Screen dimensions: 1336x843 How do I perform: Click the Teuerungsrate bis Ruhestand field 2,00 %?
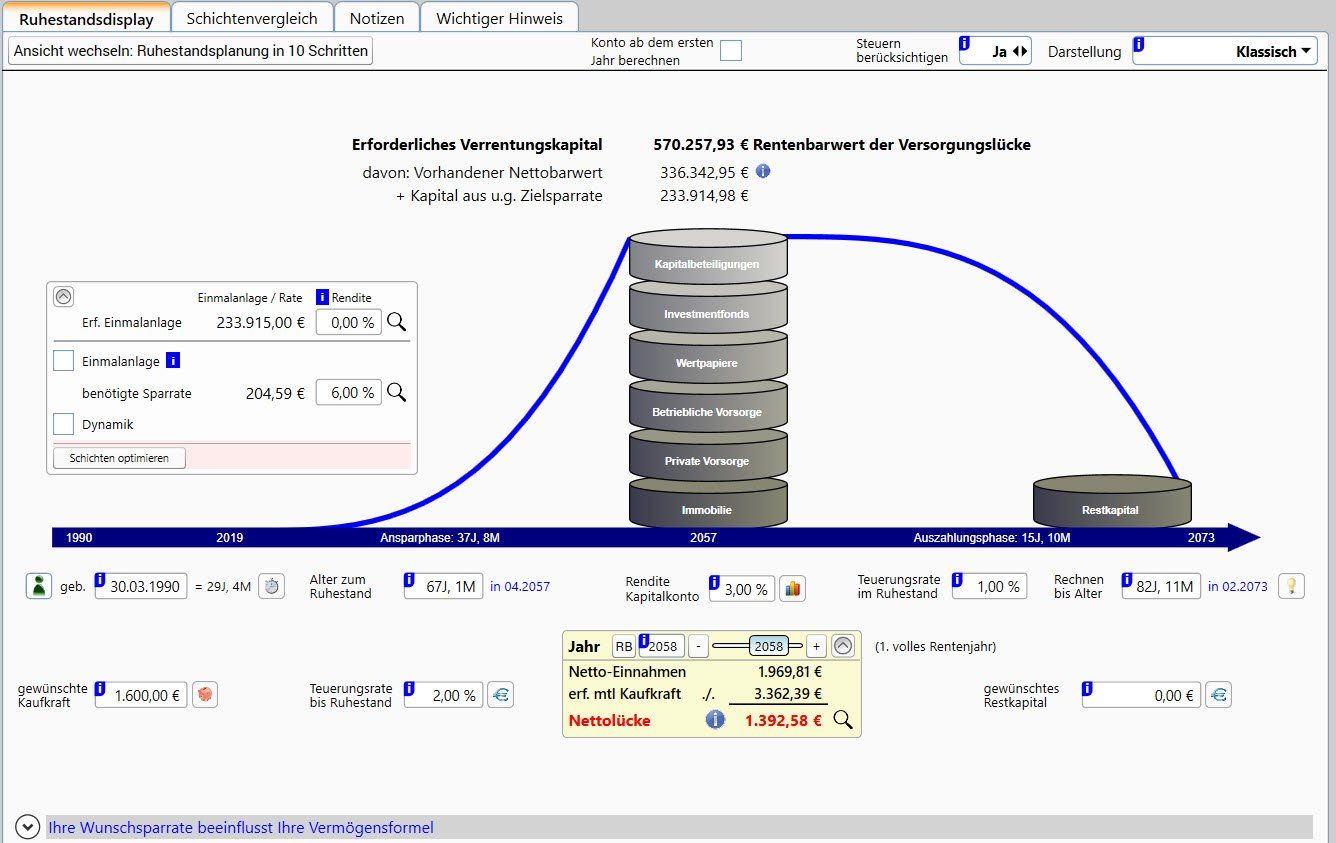[x=443, y=694]
